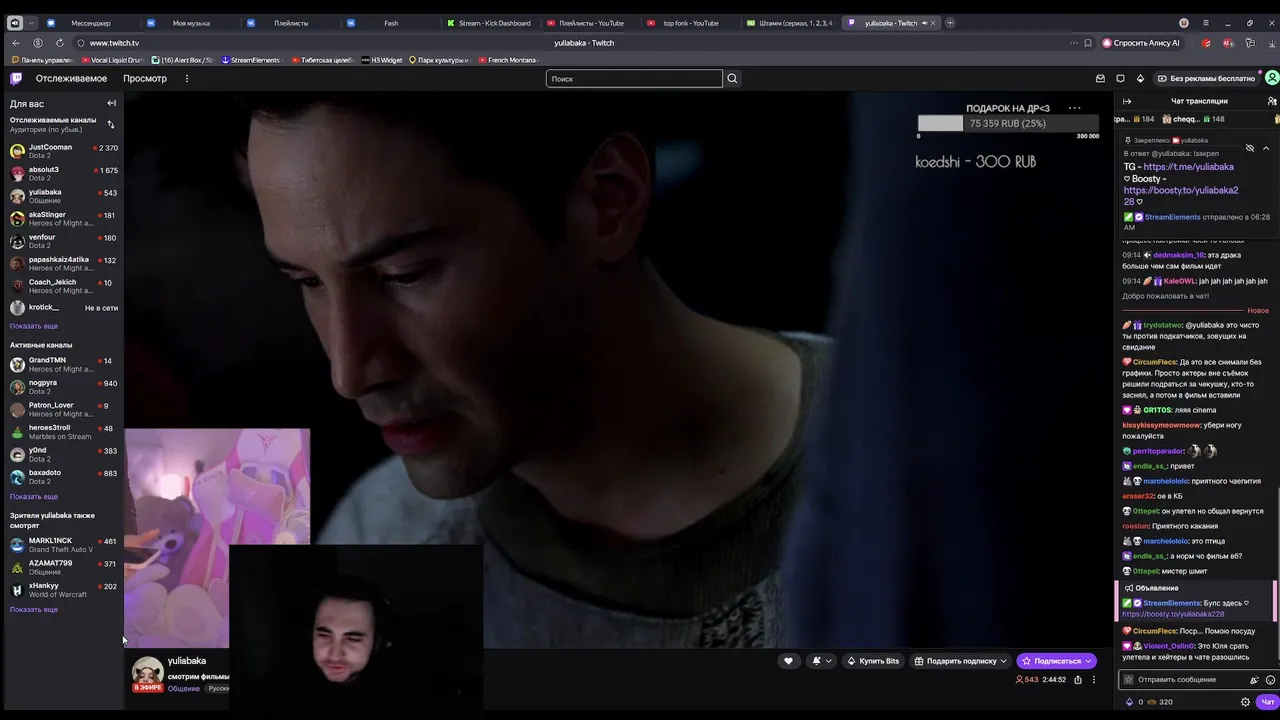The width and height of the screenshot is (1280, 720).
Task: Click the Новое new messages marker
Action: tap(1258, 310)
